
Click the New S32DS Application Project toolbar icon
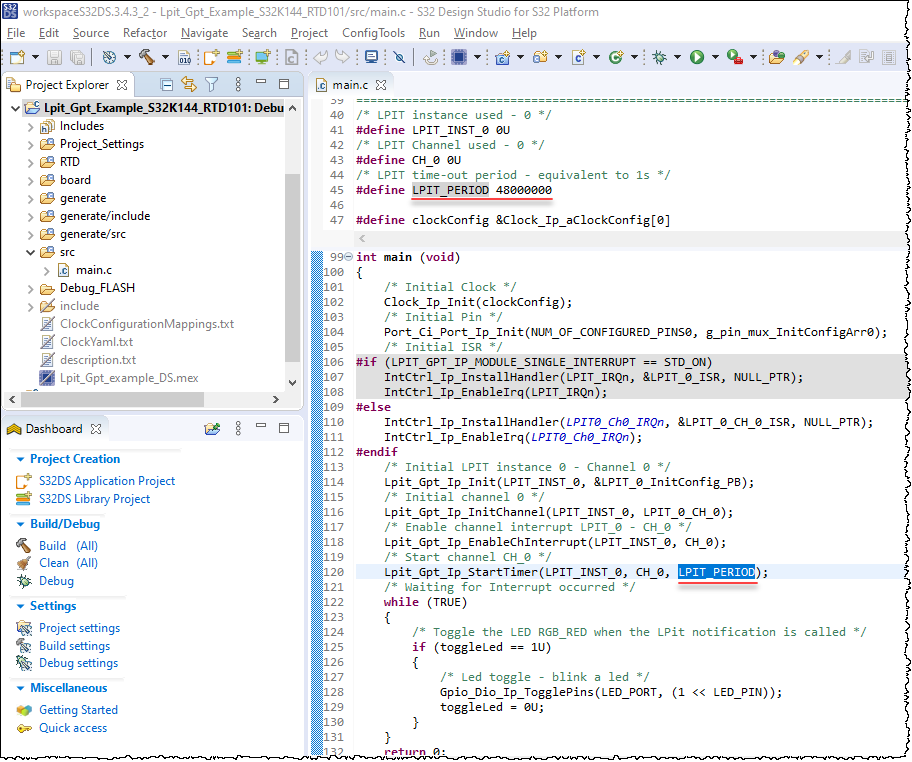pos(211,58)
